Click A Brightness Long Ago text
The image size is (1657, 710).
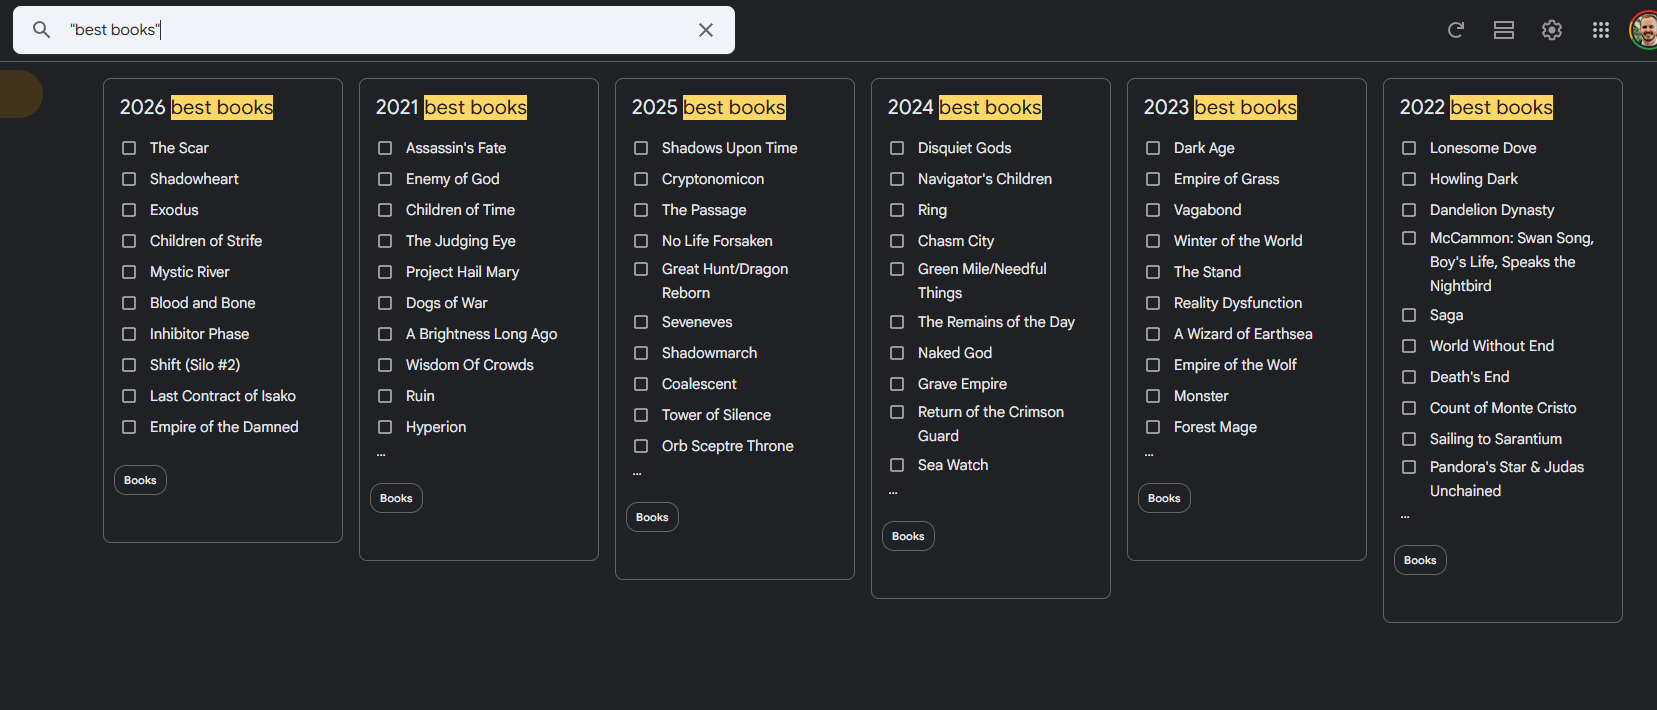481,334
